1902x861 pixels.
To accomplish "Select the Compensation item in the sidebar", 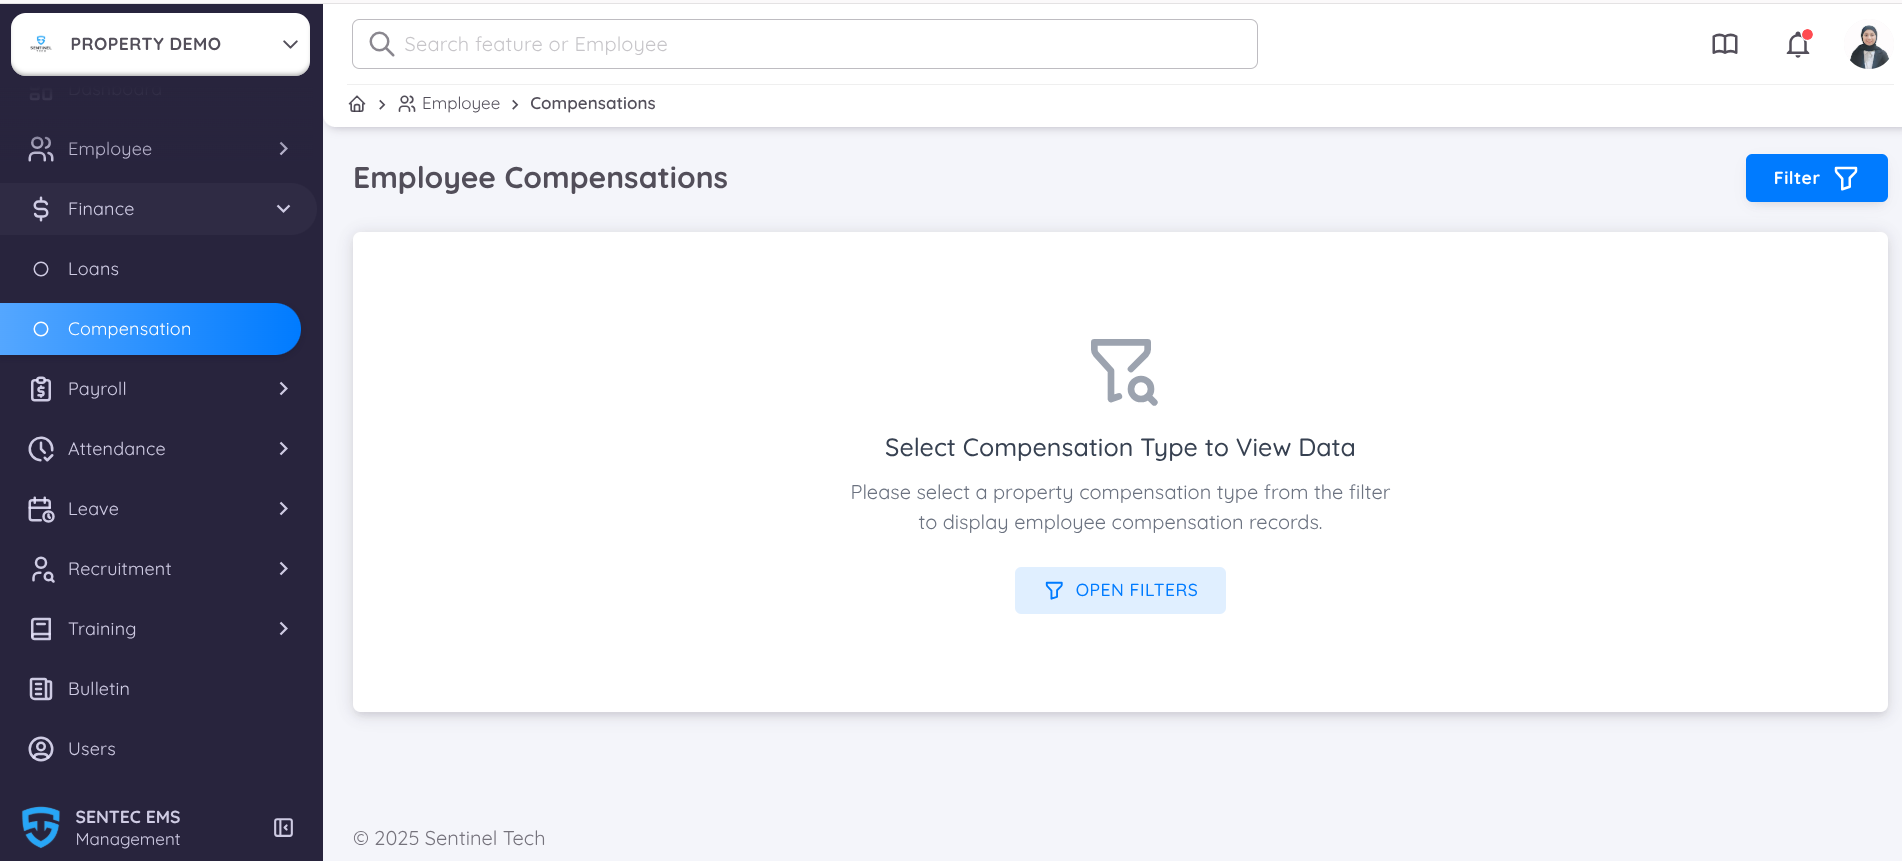I will pyautogui.click(x=129, y=329).
